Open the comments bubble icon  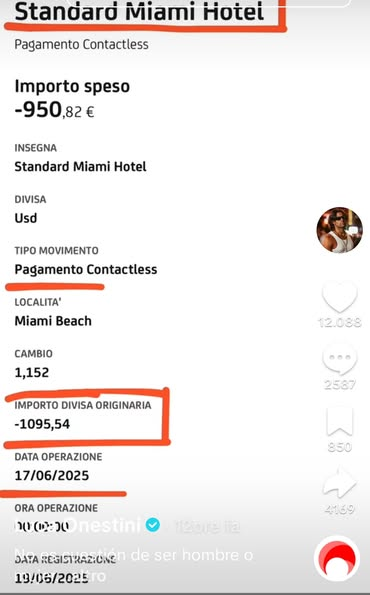[339, 360]
